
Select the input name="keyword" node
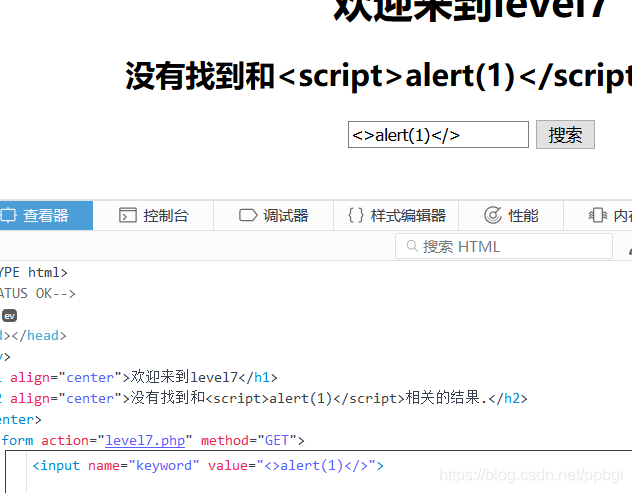click(208, 466)
